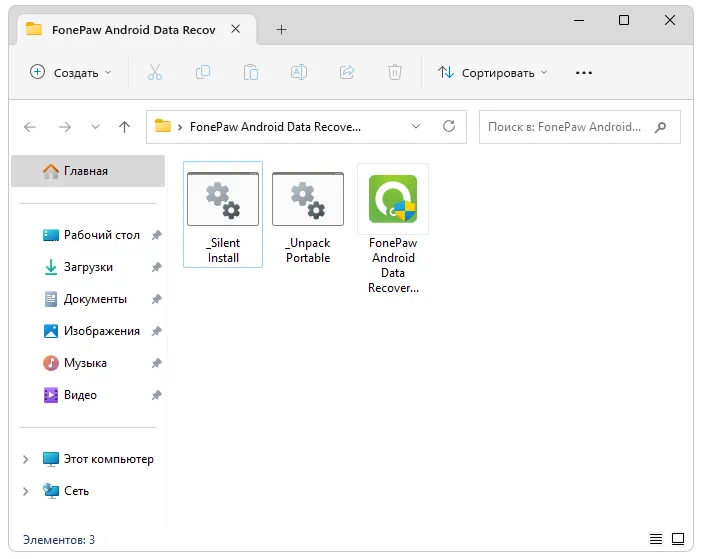
Task: Close the Explorer window
Action: click(670, 20)
